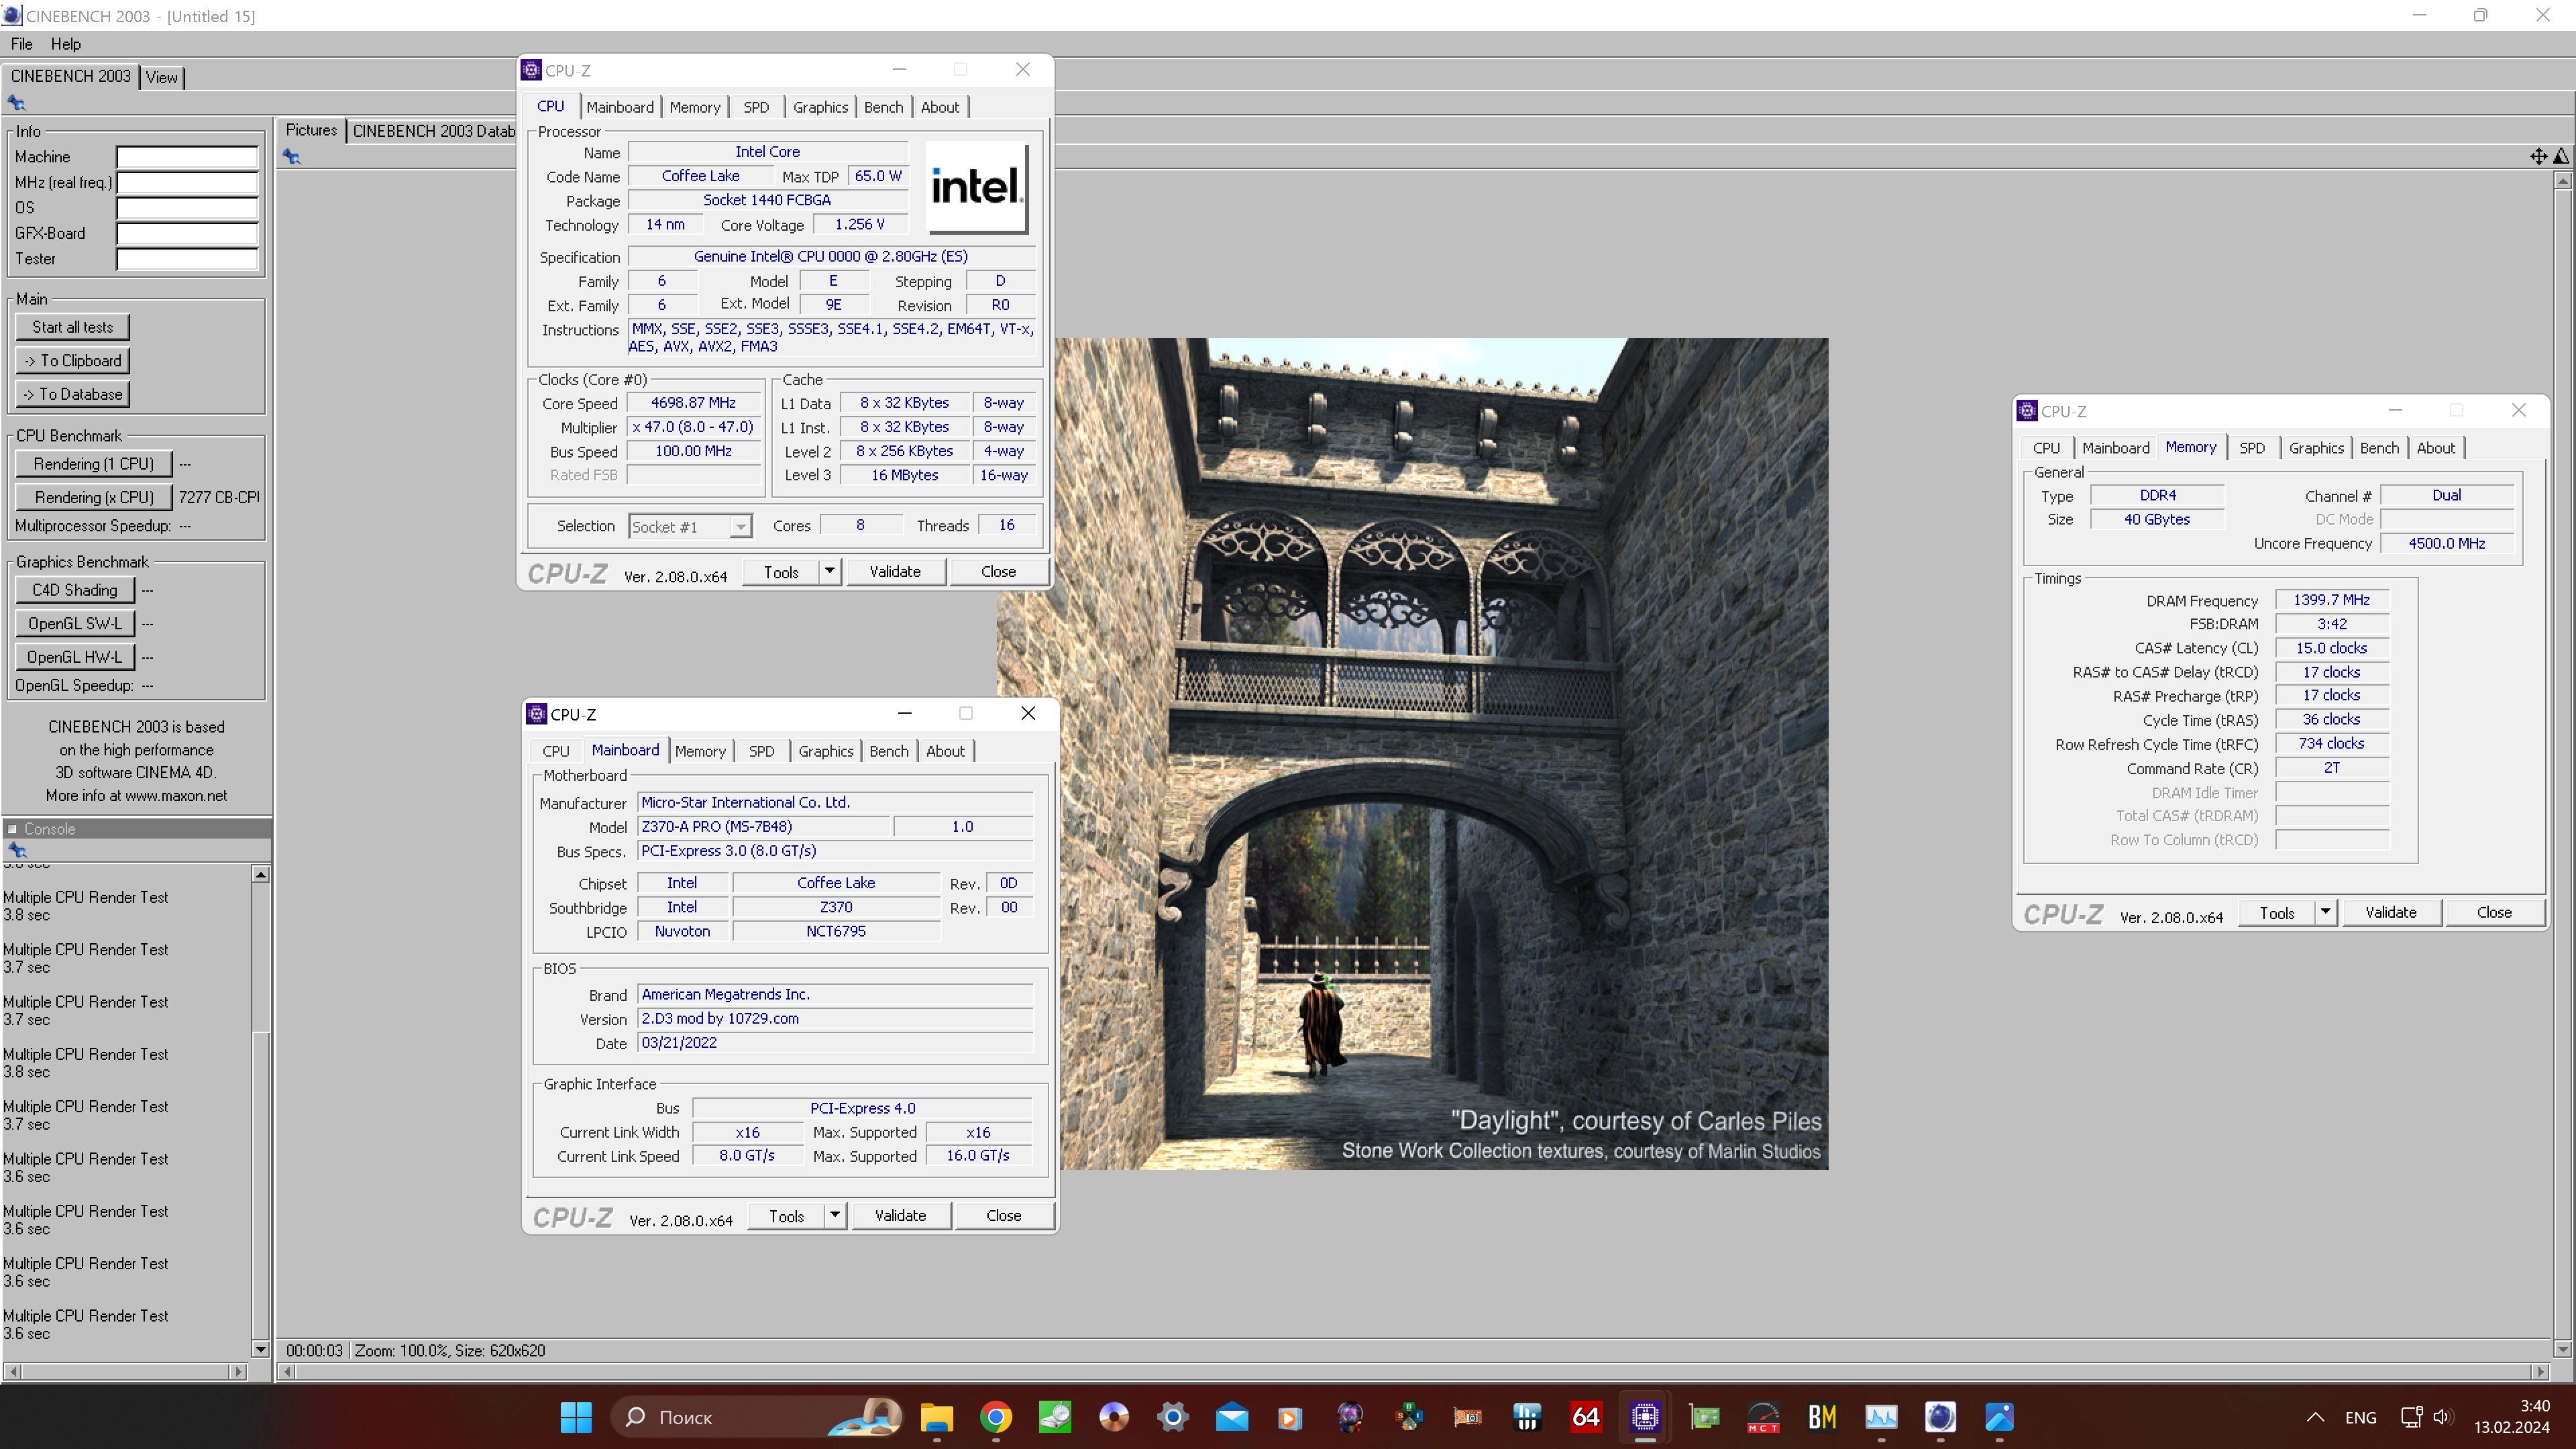Open Graphics tab in the Memory CPU-Z window

(2316, 448)
